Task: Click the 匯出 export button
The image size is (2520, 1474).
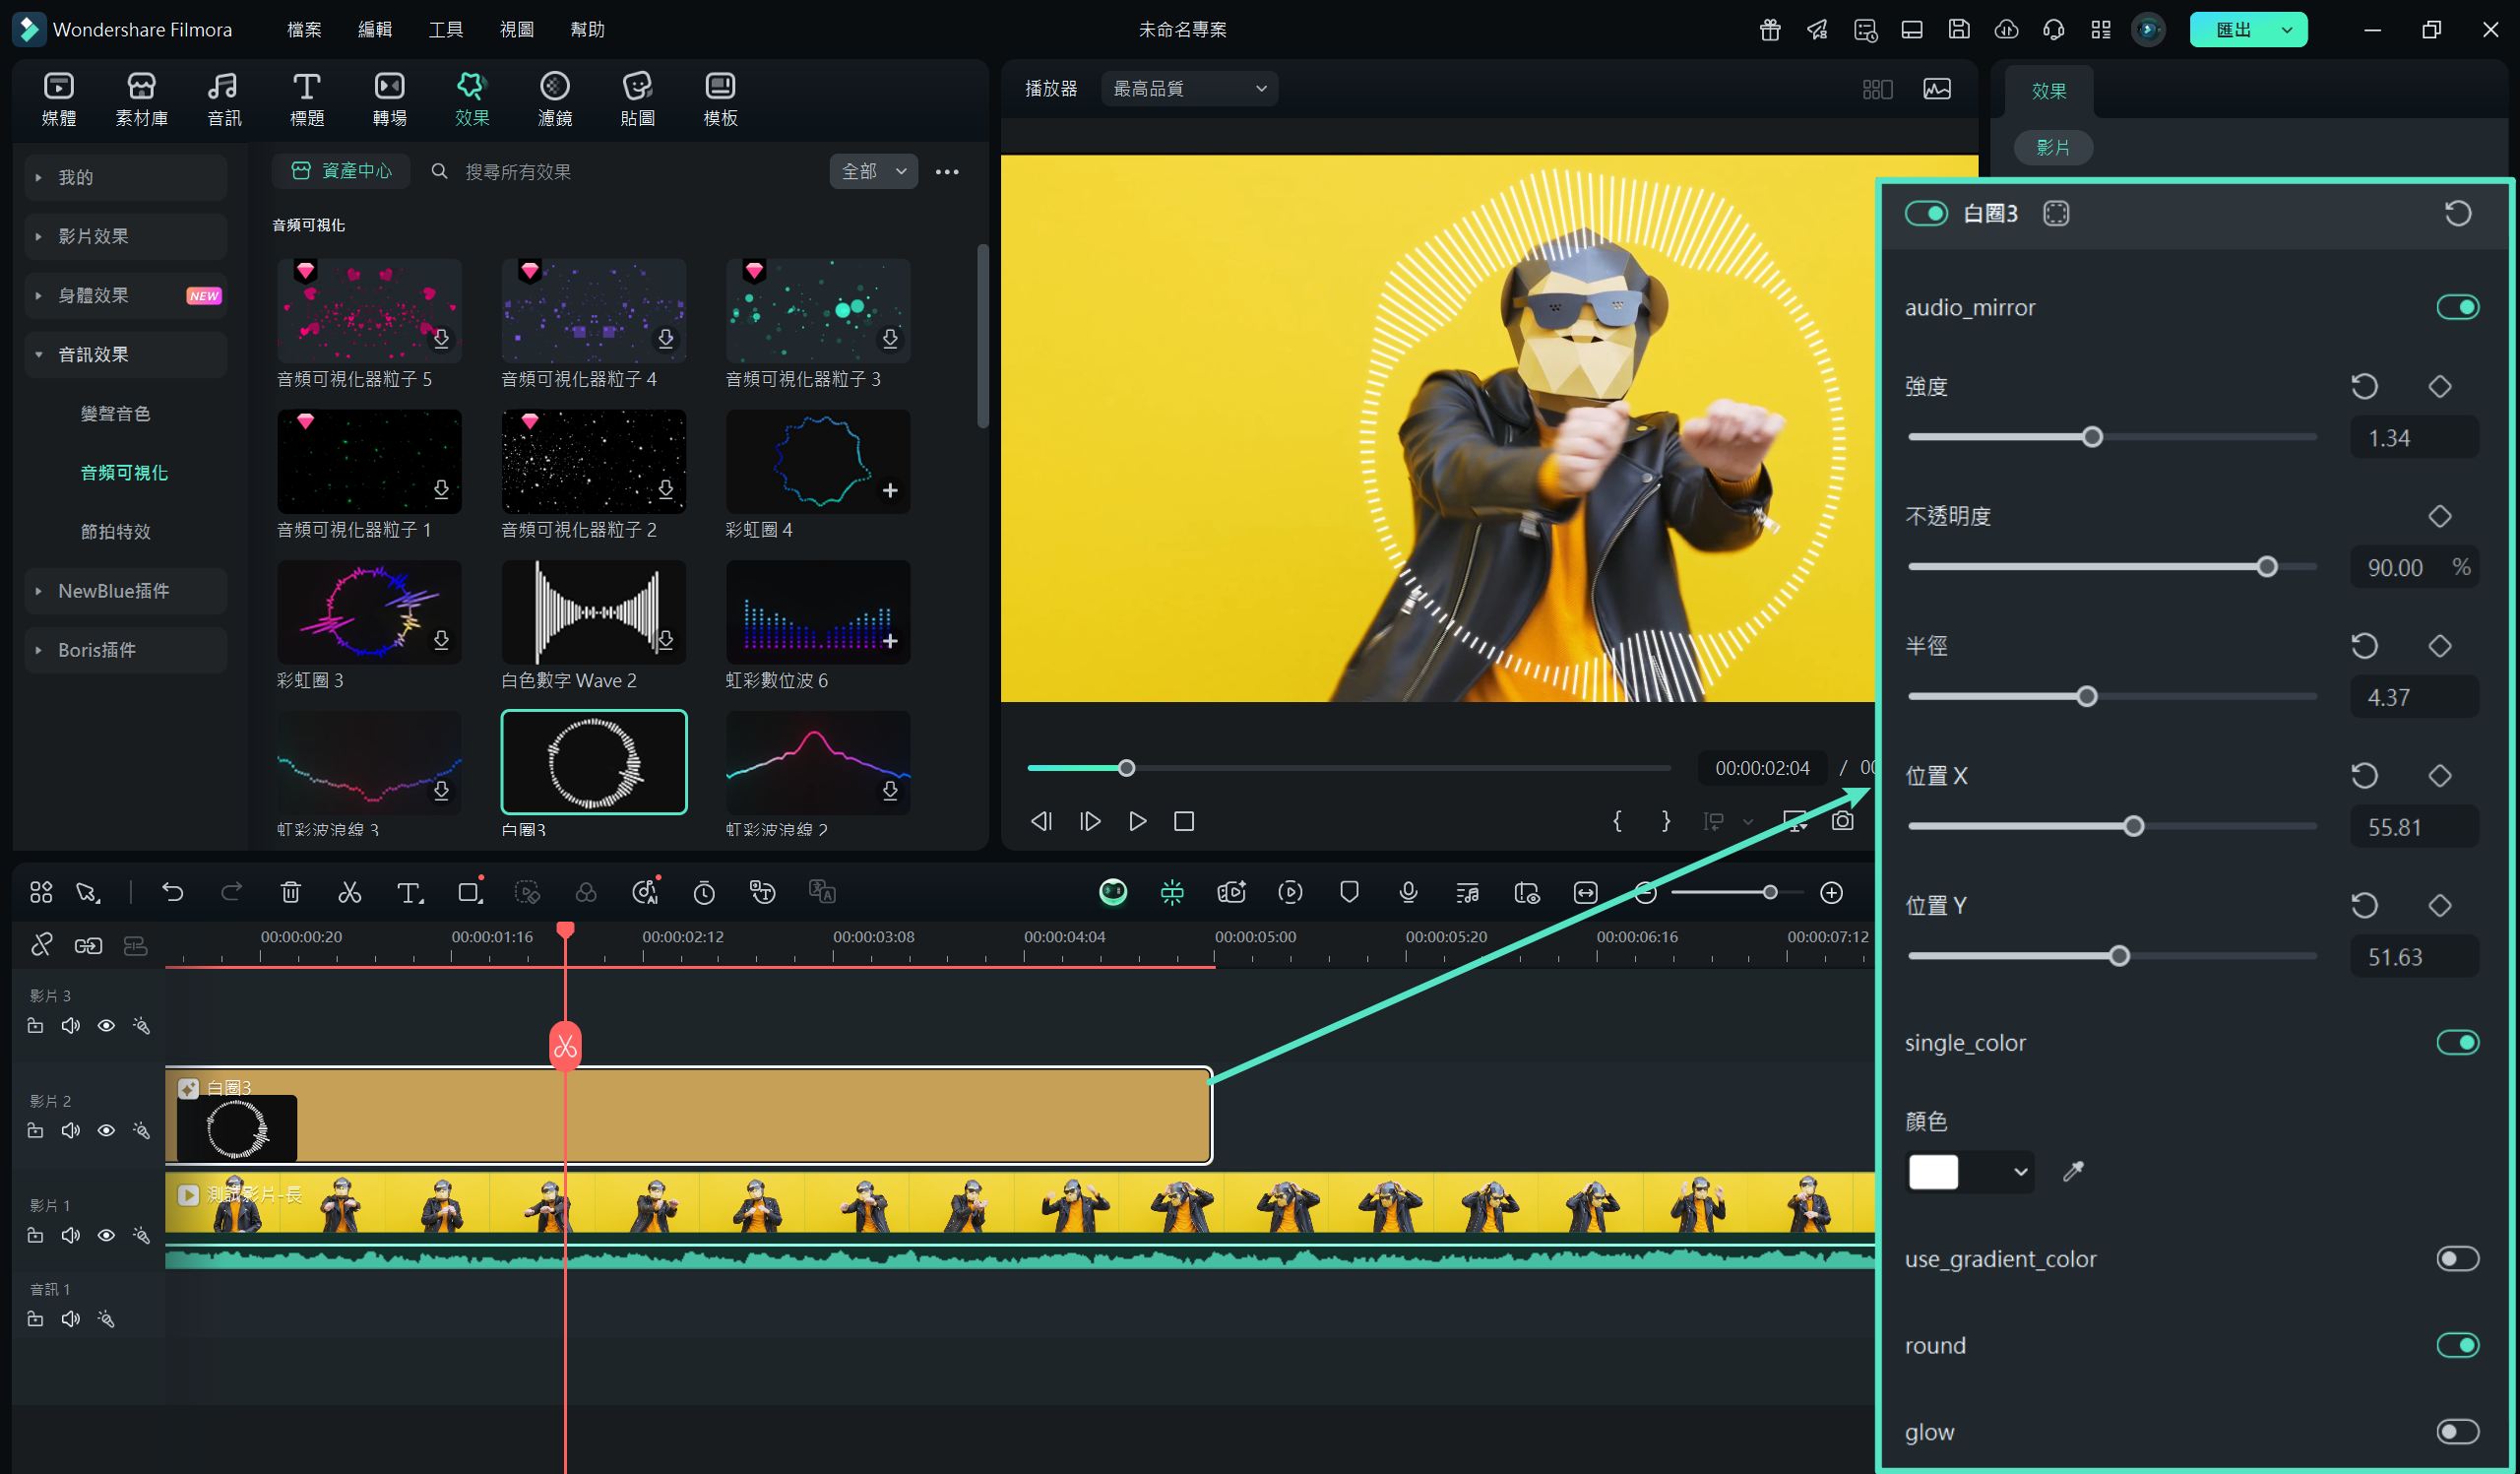Action: pyautogui.click(x=2248, y=29)
